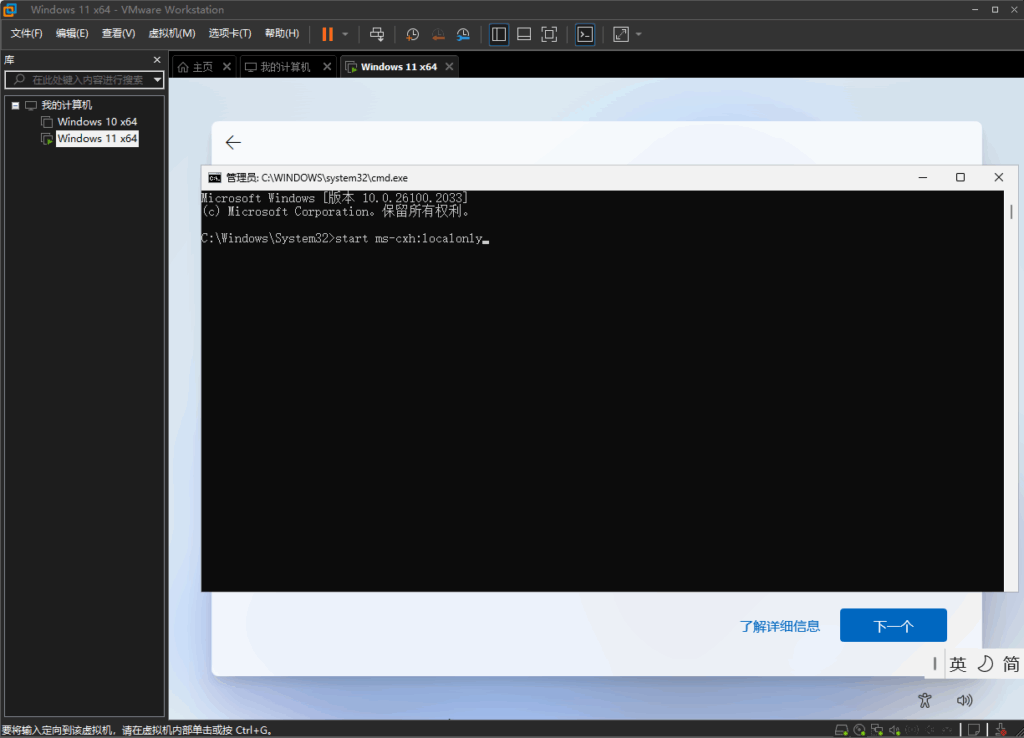The image size is (1024, 738).
Task: Open the 编辑(E) menu
Action: pos(72,33)
